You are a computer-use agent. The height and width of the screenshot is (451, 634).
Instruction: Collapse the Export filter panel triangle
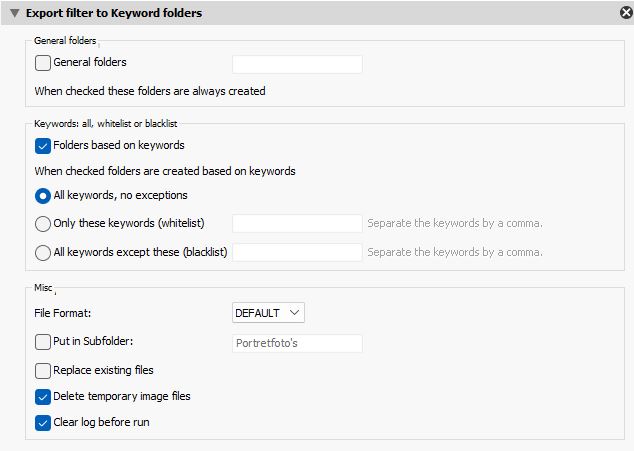coord(14,13)
